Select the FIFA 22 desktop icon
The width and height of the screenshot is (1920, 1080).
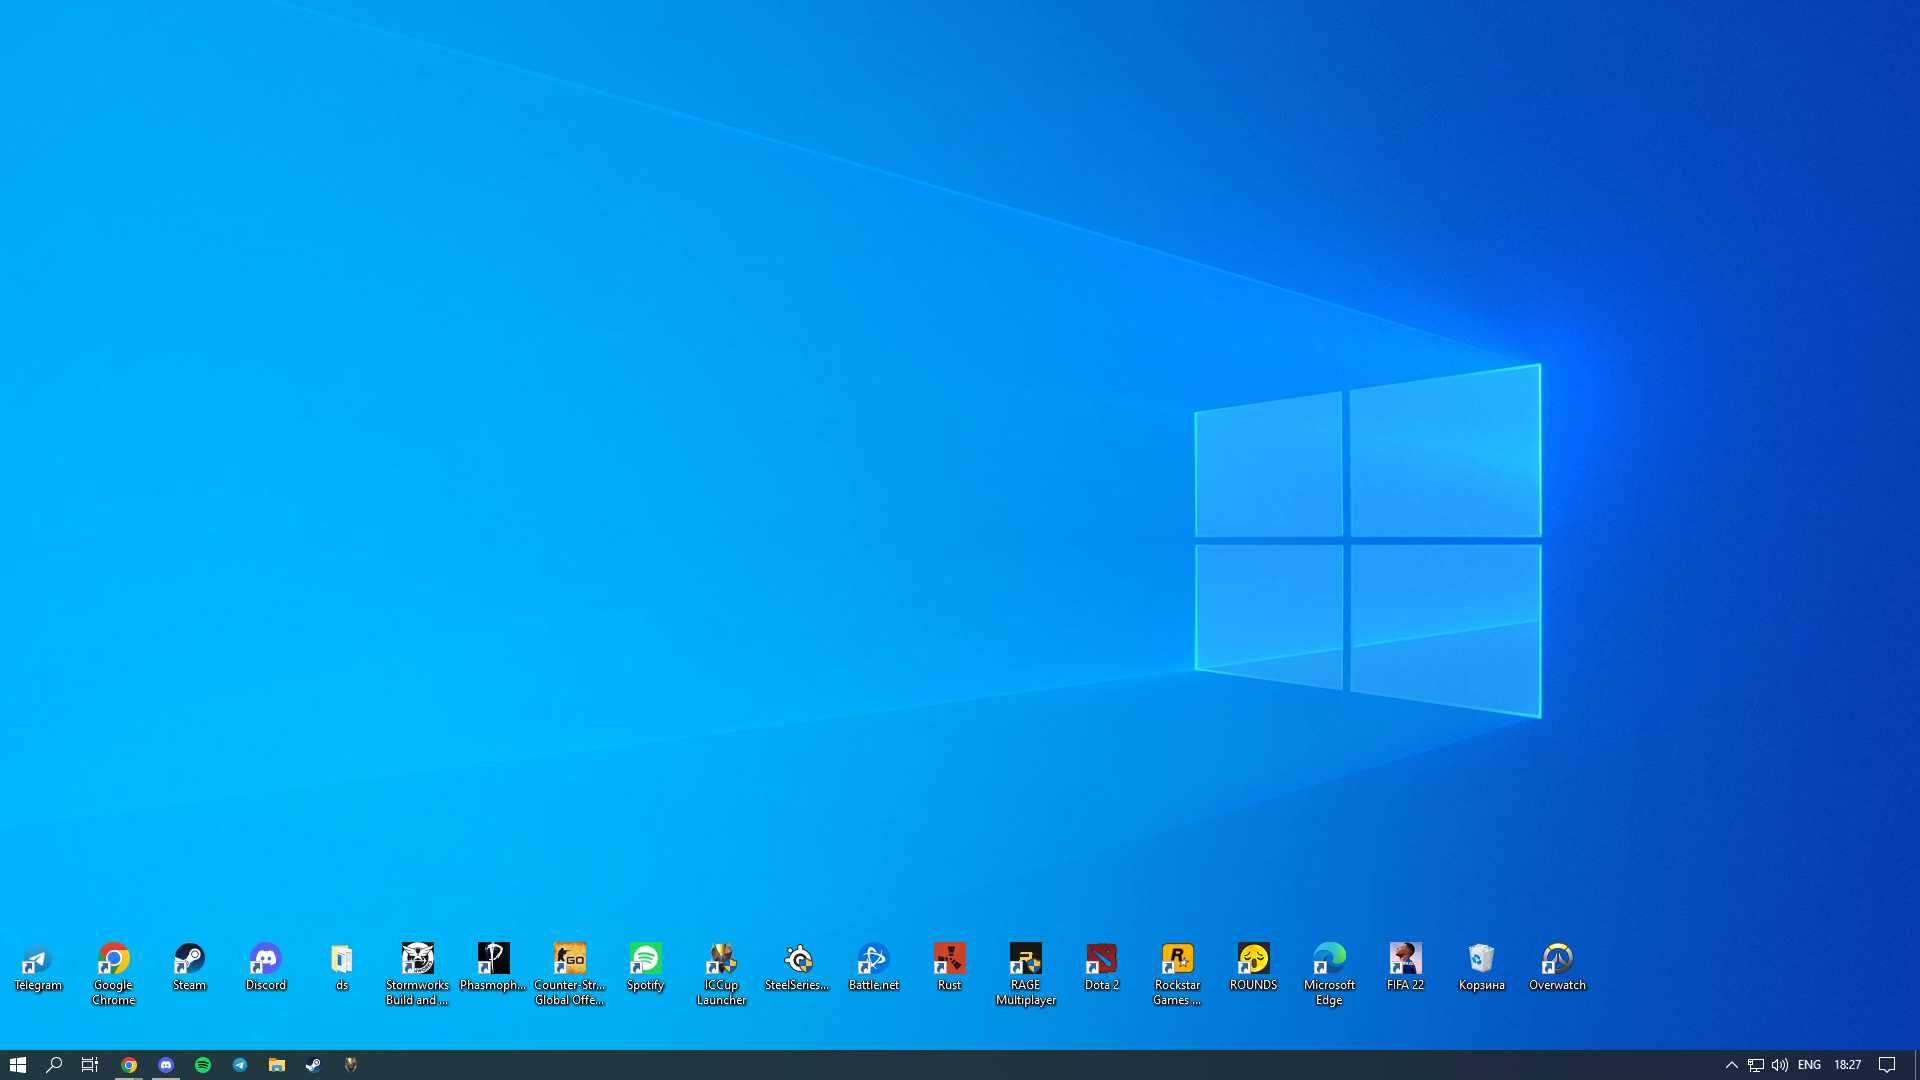tap(1405, 966)
